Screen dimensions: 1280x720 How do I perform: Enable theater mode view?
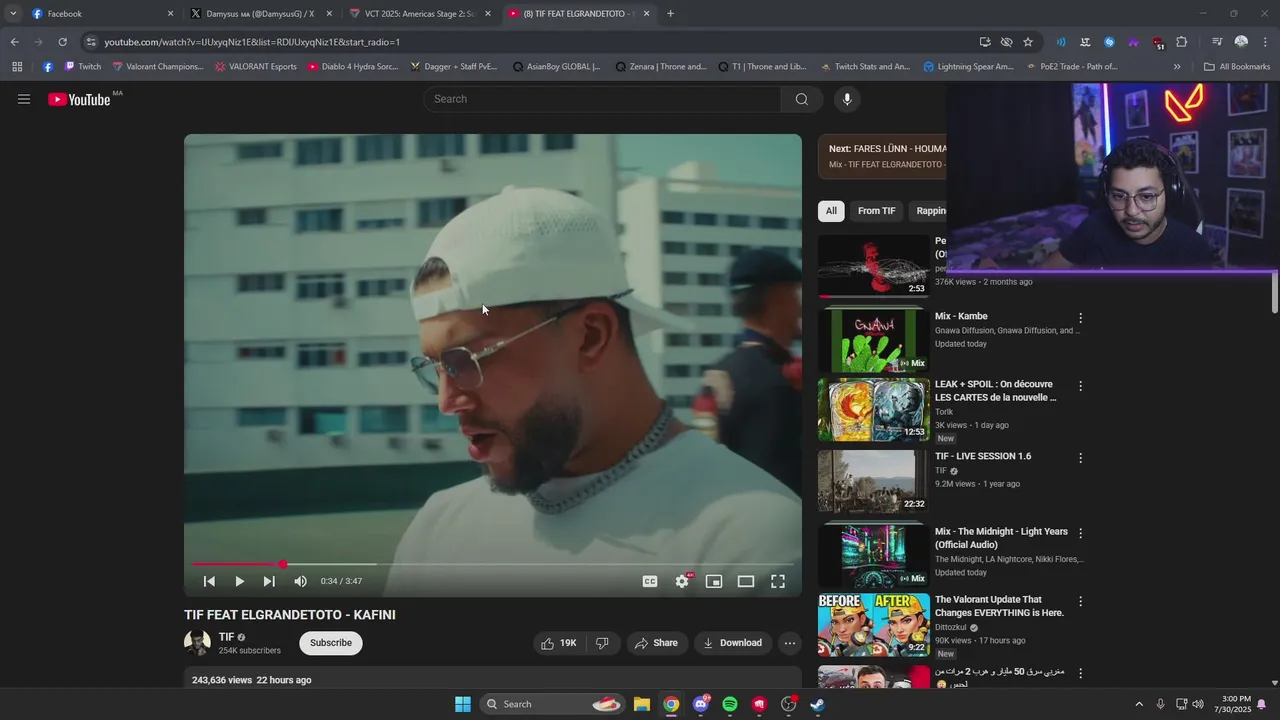click(746, 581)
